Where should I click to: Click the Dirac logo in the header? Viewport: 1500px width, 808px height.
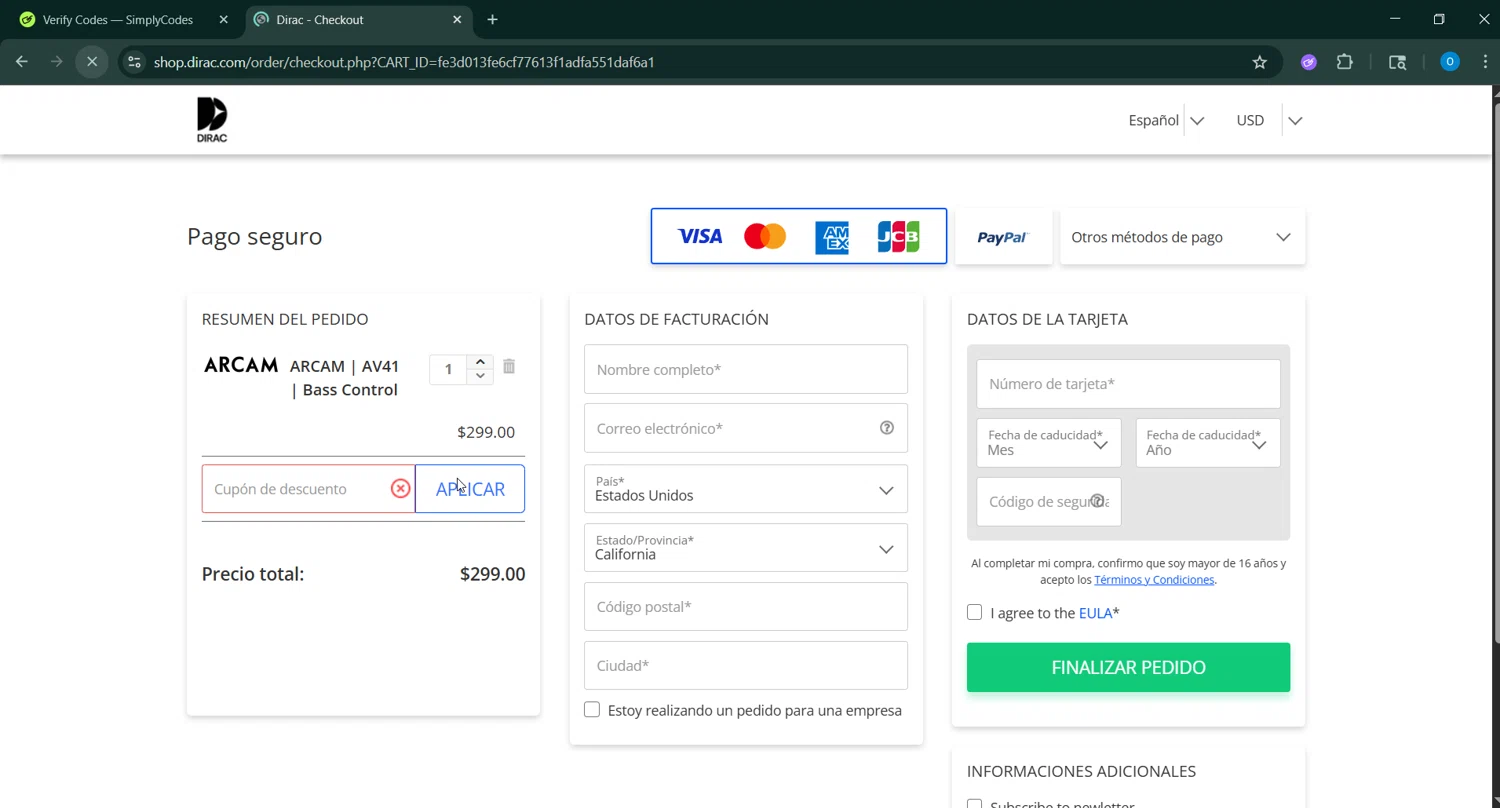pos(212,120)
